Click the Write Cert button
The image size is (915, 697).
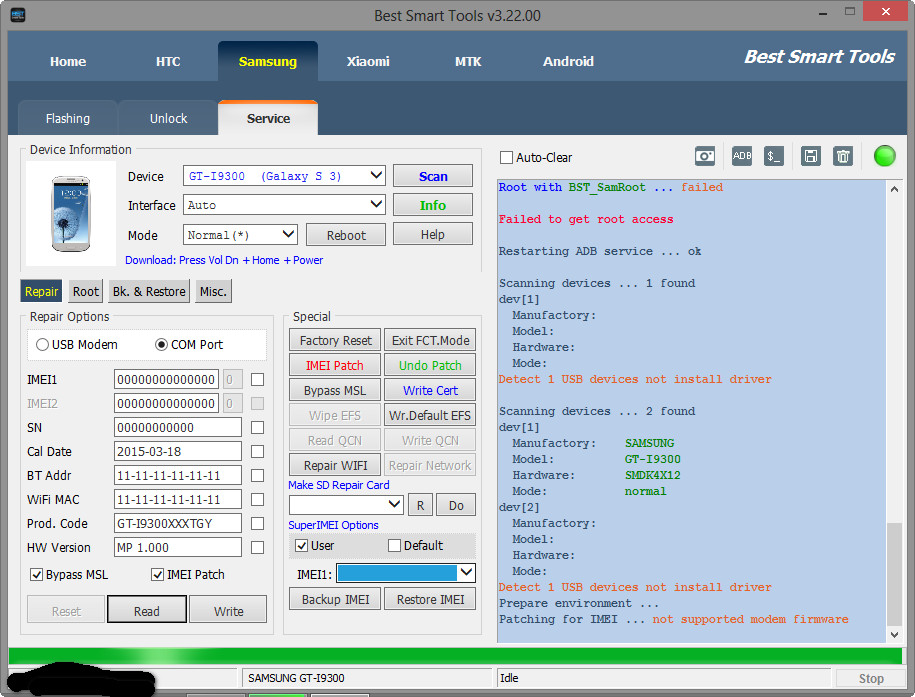[430, 391]
